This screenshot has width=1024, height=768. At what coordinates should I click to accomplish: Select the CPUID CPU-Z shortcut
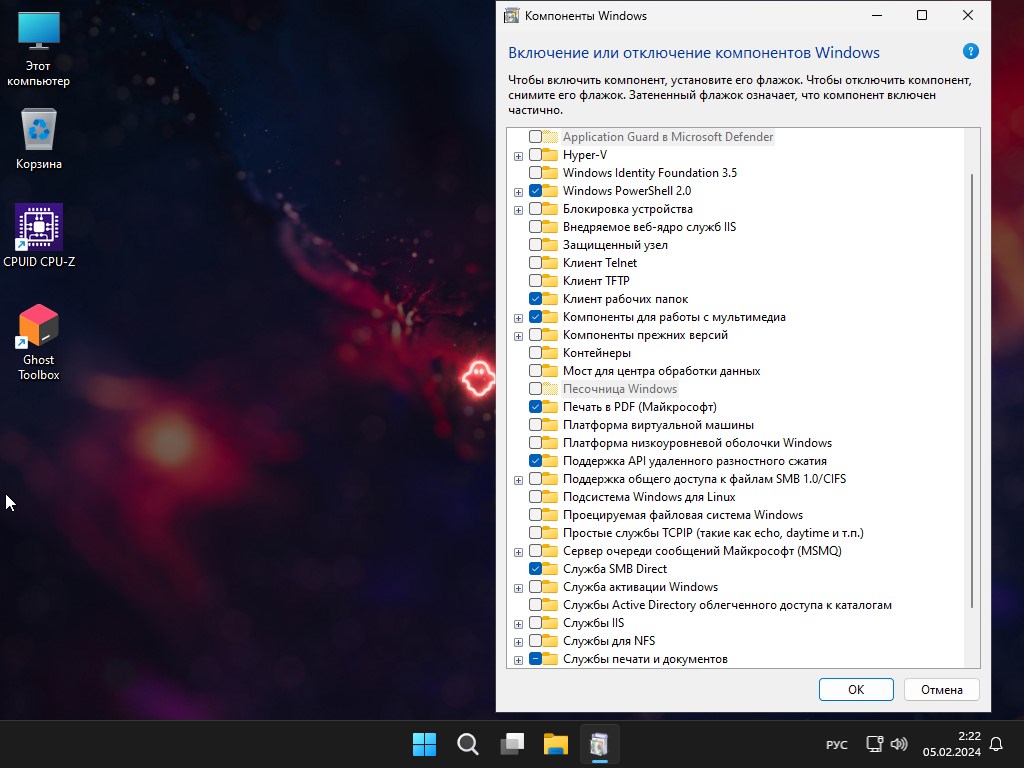[x=39, y=236]
